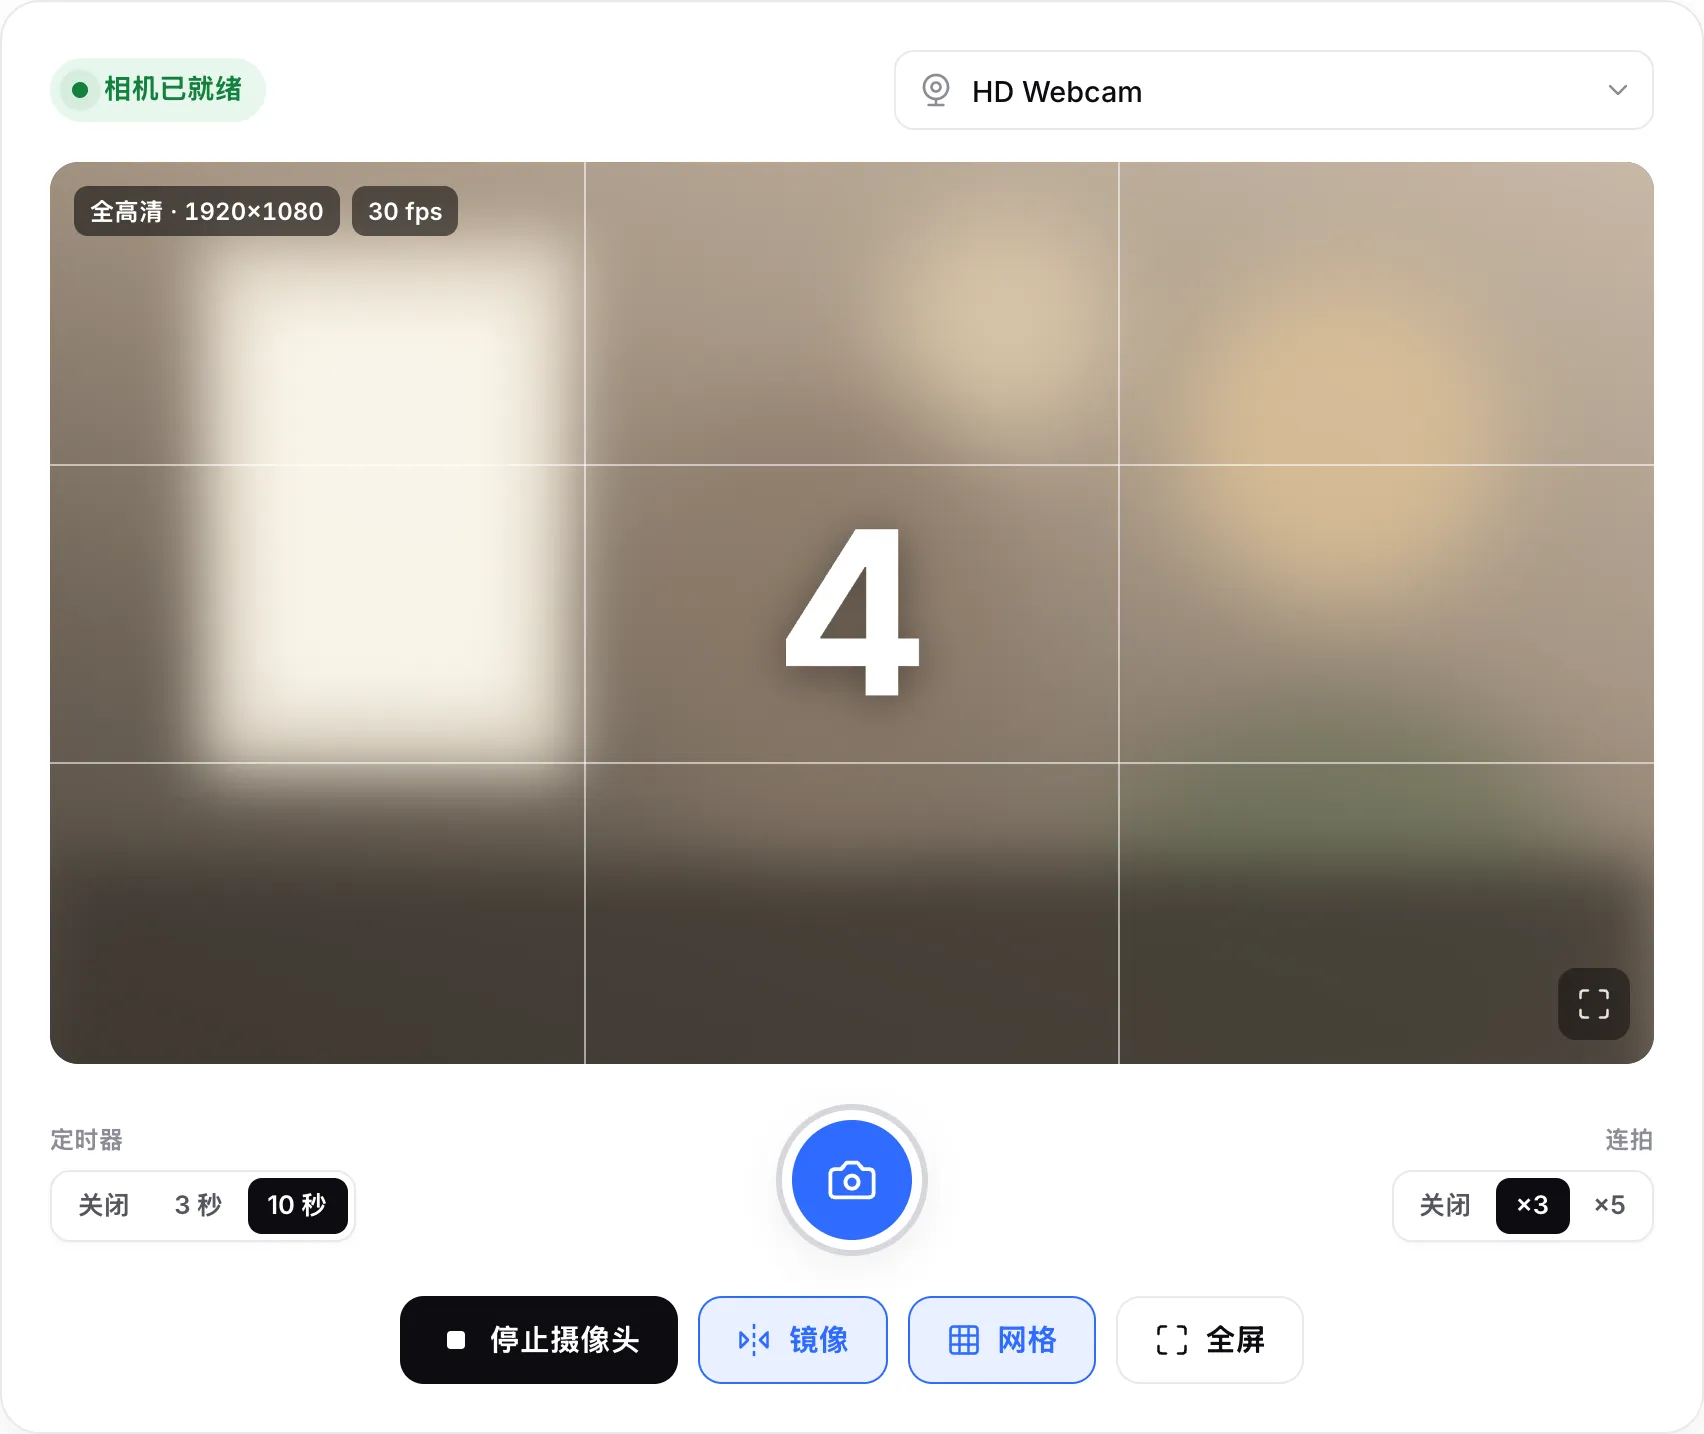Viewport: 1704px width, 1434px height.
Task: Click the 全屏 button below the preview
Action: pos(1210,1340)
